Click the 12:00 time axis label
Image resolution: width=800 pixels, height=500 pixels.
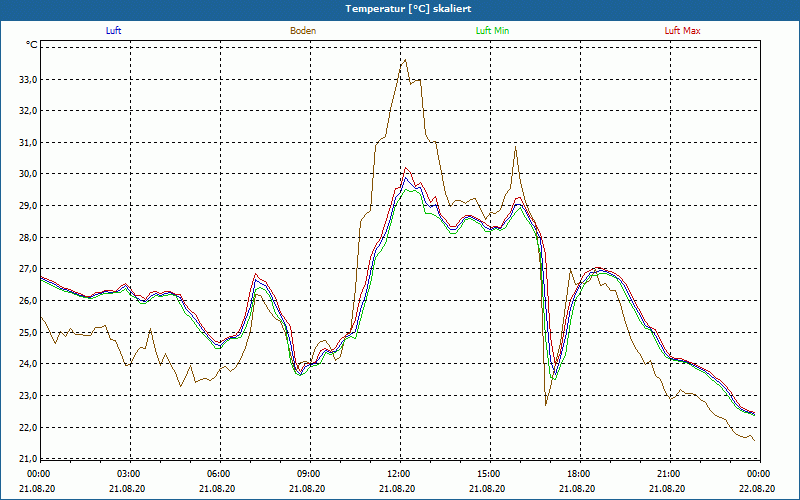pyautogui.click(x=400, y=474)
